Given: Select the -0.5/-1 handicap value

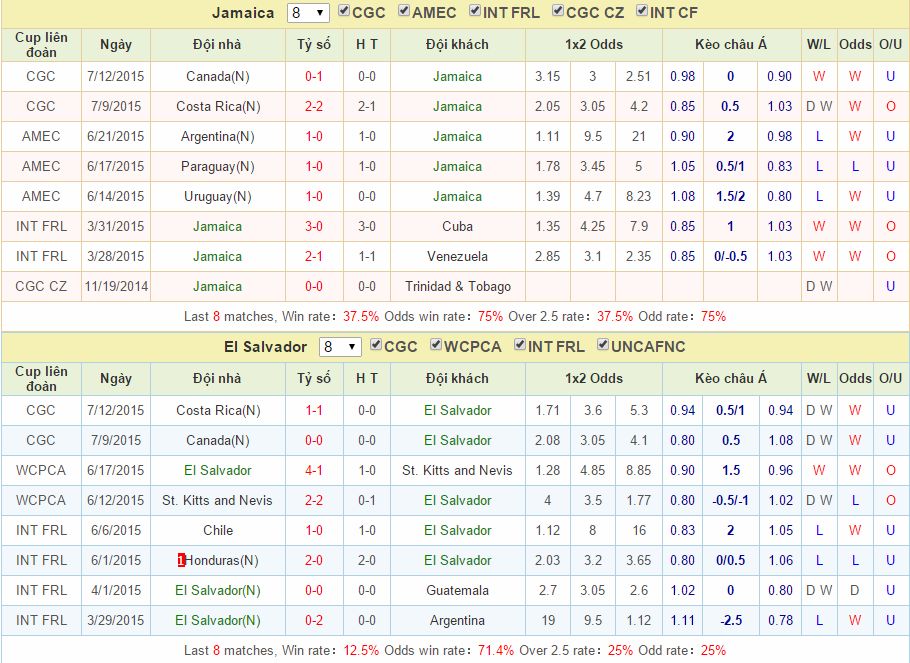Looking at the screenshot, I should (730, 500).
